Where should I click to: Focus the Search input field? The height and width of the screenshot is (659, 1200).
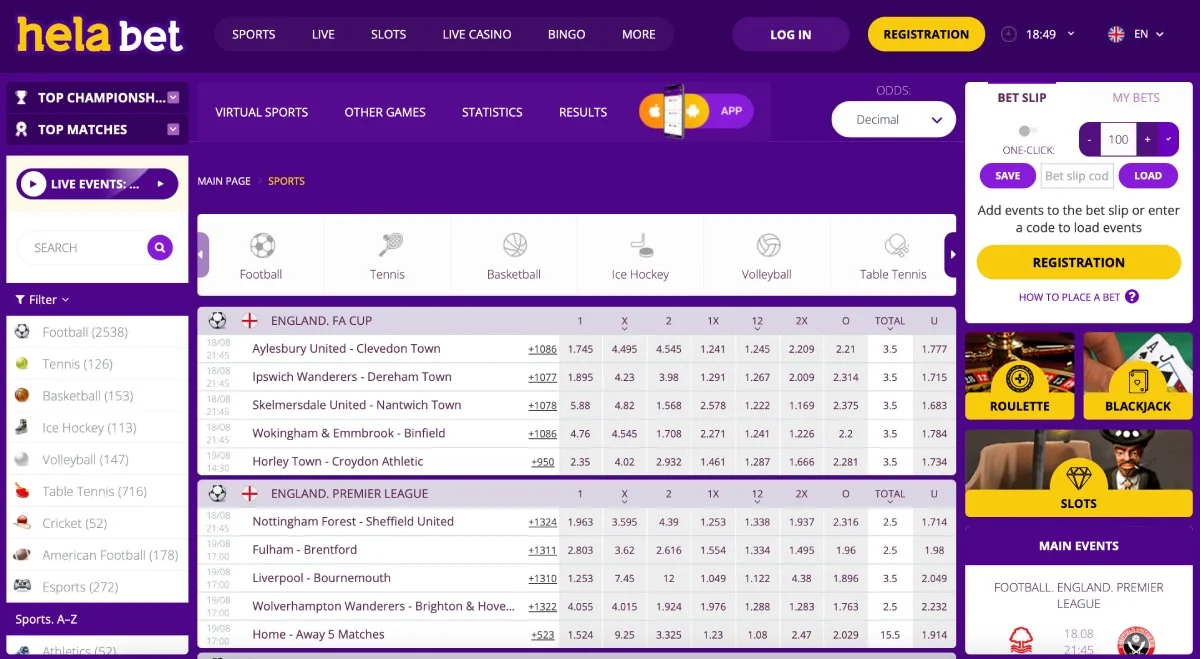pos(81,248)
